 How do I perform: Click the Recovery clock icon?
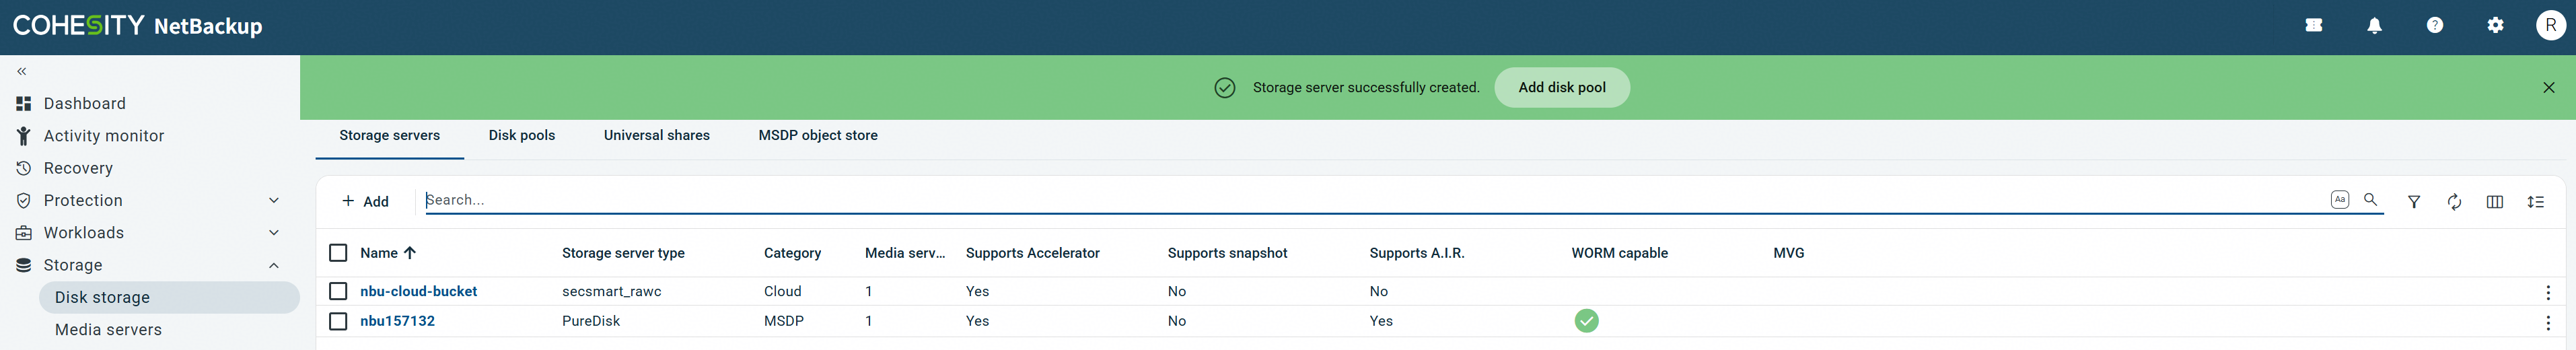24,168
